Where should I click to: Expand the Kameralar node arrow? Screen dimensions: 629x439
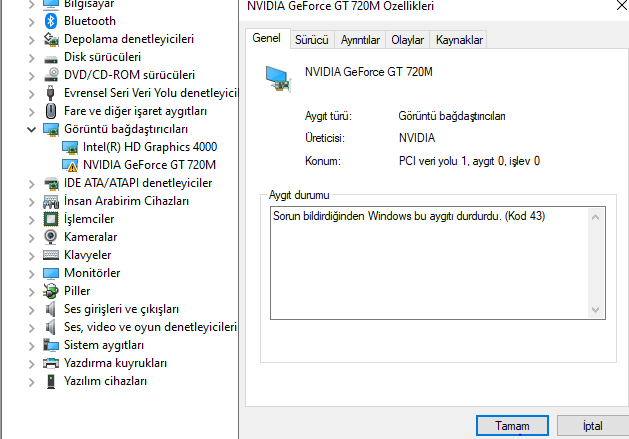tap(32, 238)
